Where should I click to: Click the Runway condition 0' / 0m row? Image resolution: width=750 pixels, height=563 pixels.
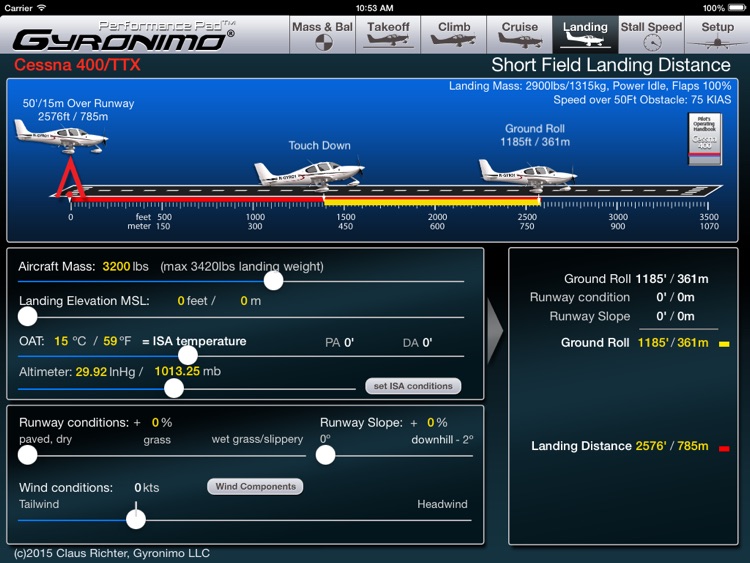coord(612,297)
